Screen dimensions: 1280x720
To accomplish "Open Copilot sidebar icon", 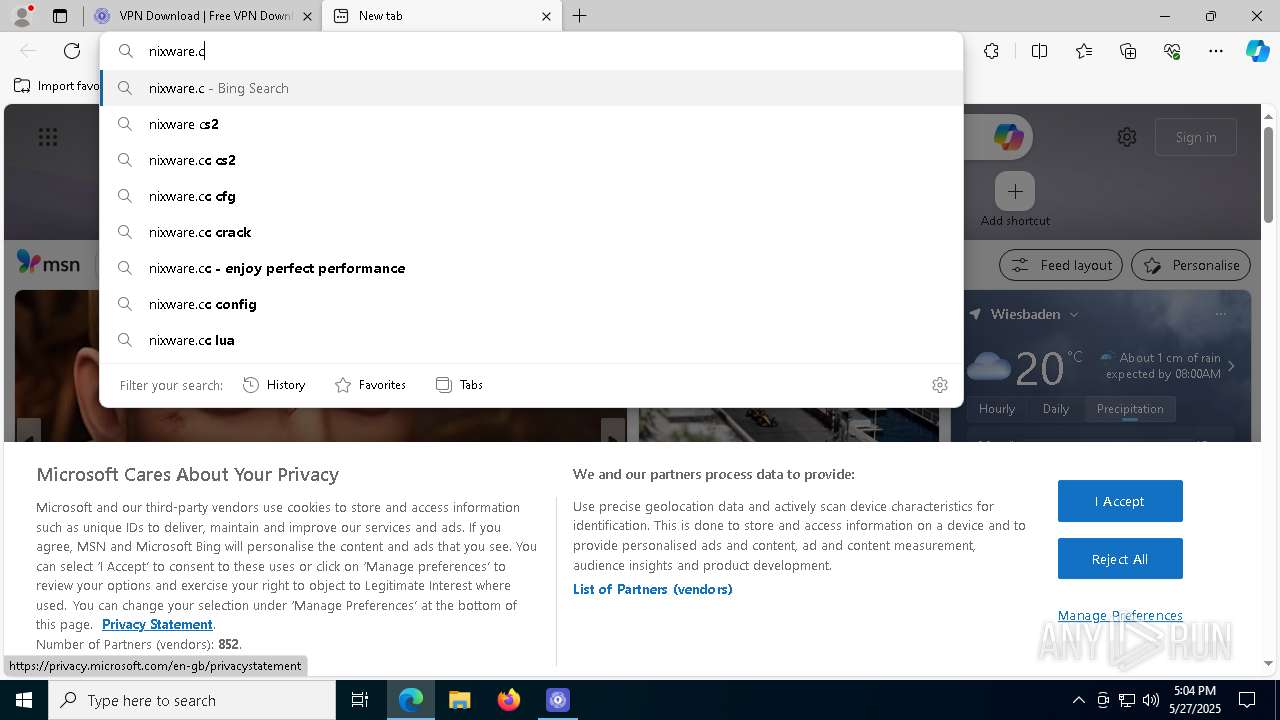I will click(1257, 51).
